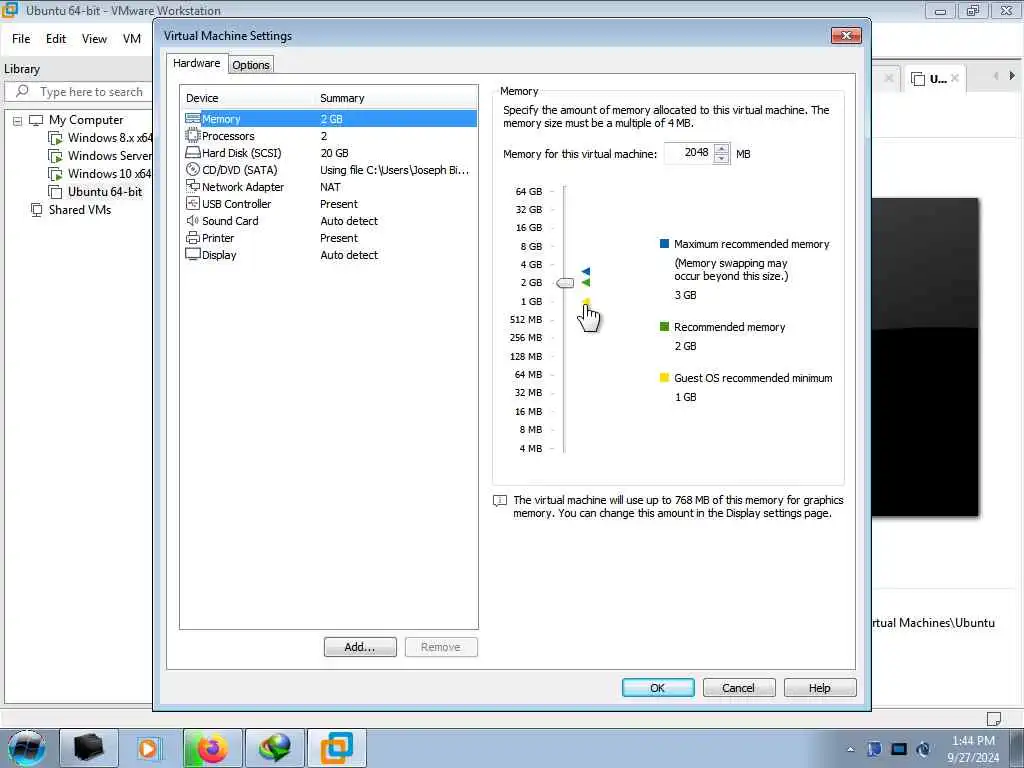Click the 20 GB hard disk summary
The width and height of the screenshot is (1024, 768).
[334, 153]
